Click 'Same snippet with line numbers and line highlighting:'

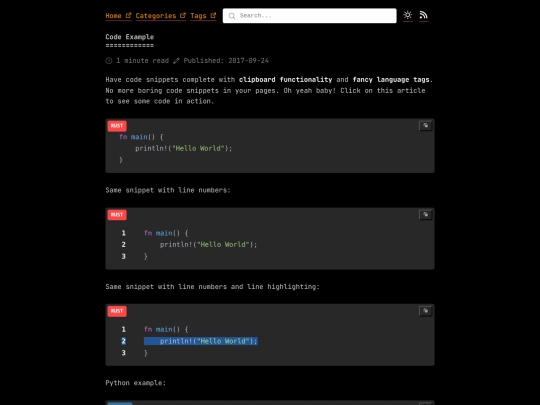point(212,287)
